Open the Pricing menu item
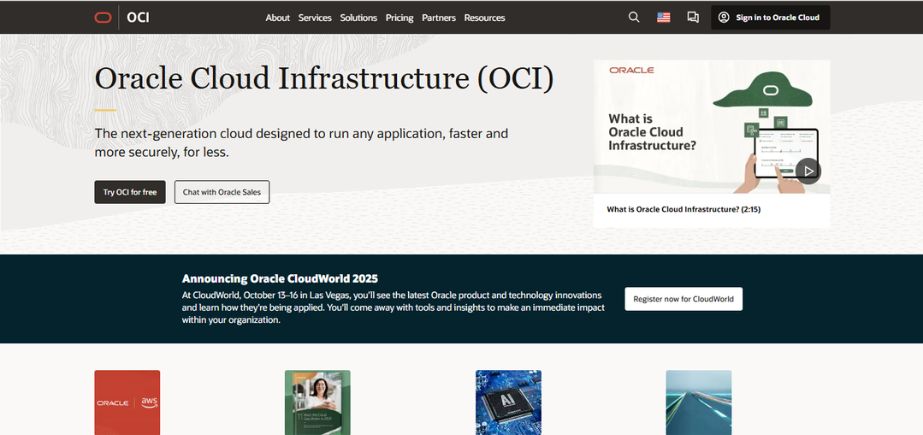Screen dimensions: 923x435 click(399, 18)
